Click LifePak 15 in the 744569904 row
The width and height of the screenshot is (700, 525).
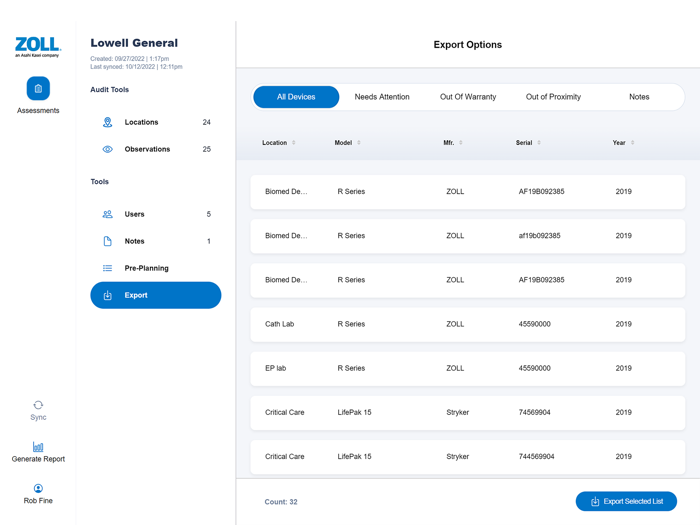click(354, 457)
